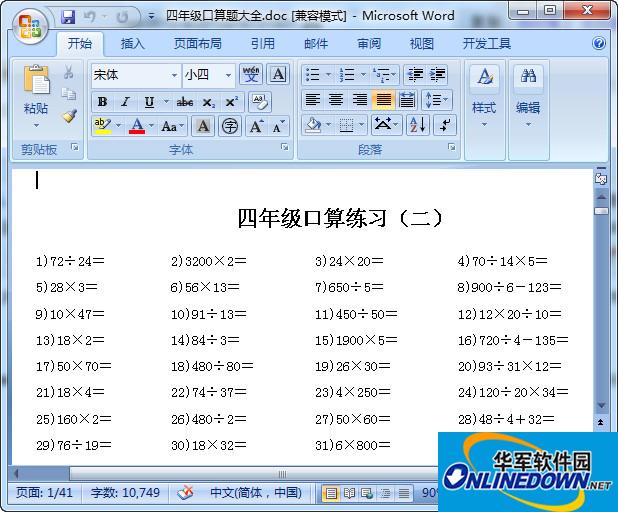This screenshot has width=618, height=512.
Task: Decrease paragraph indent
Action: pos(415,74)
